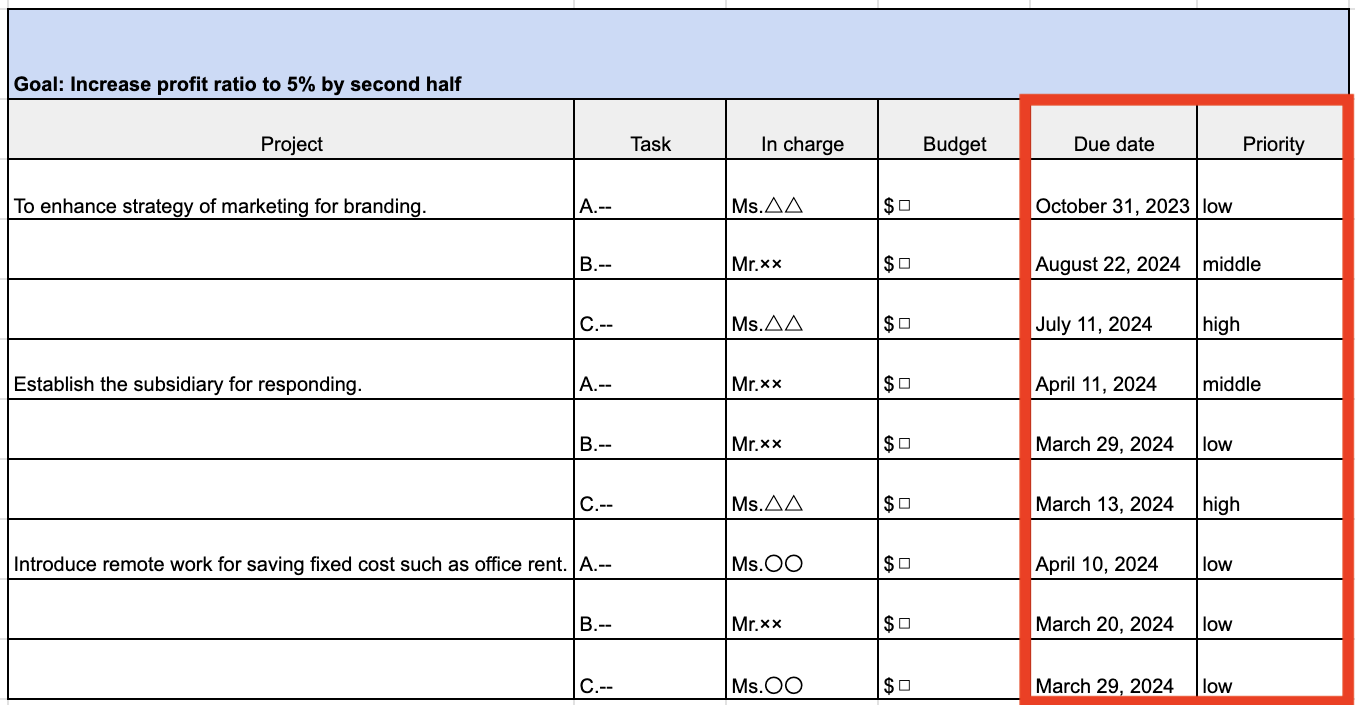Click the Project column header cell
1355x705 pixels.
tap(291, 144)
